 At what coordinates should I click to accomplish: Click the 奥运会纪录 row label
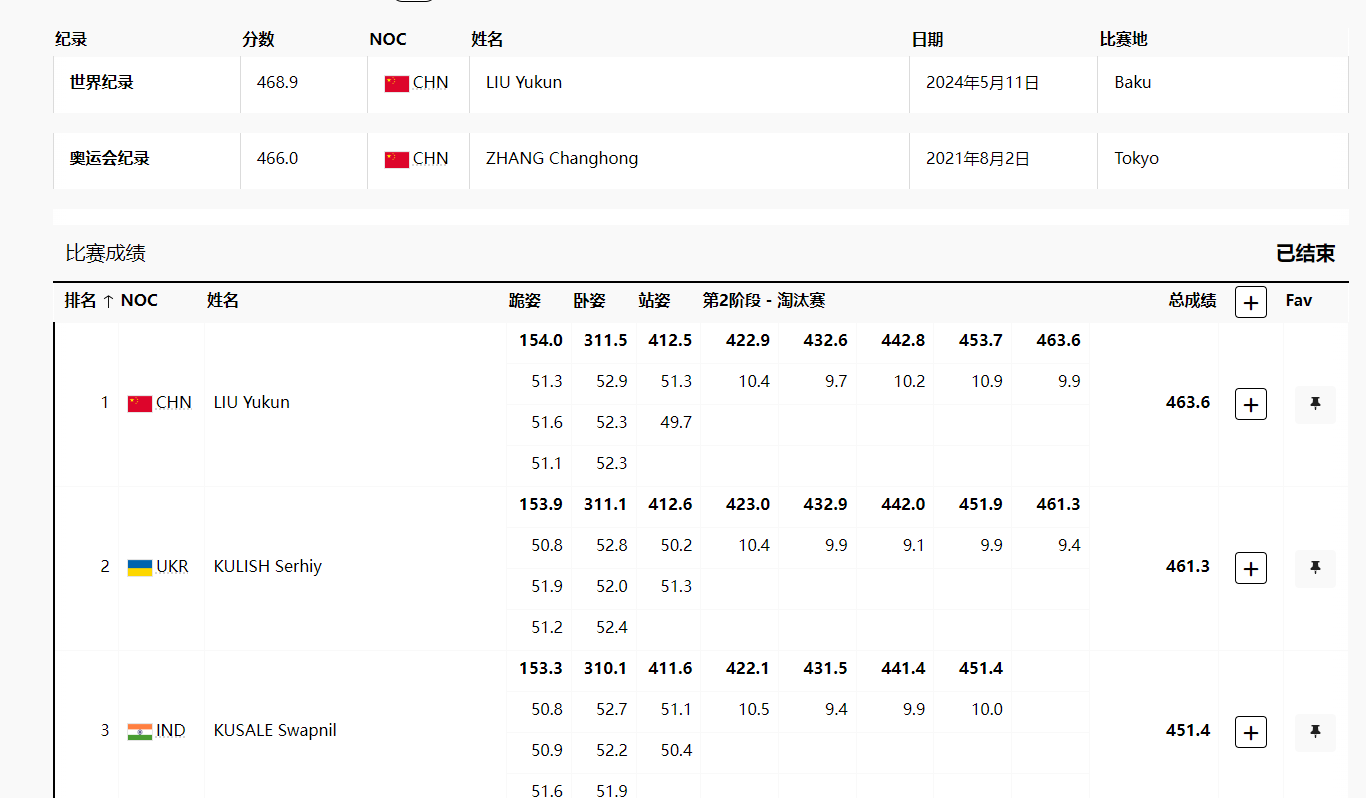(110, 158)
